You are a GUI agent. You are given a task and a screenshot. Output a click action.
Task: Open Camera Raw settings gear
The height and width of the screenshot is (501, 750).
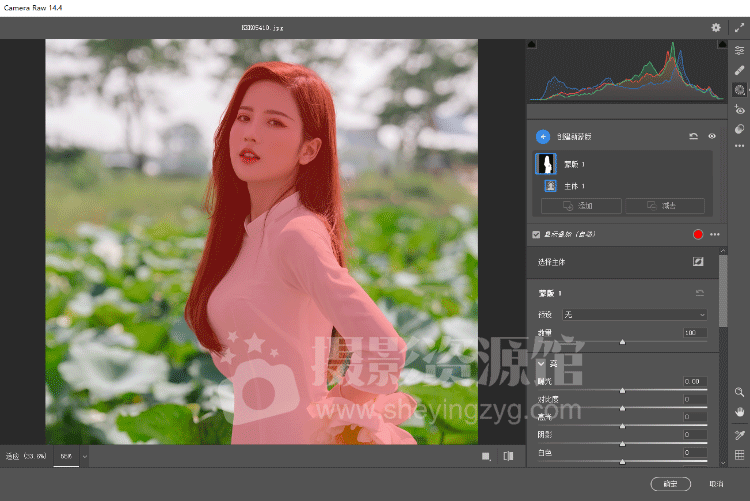(x=715, y=28)
